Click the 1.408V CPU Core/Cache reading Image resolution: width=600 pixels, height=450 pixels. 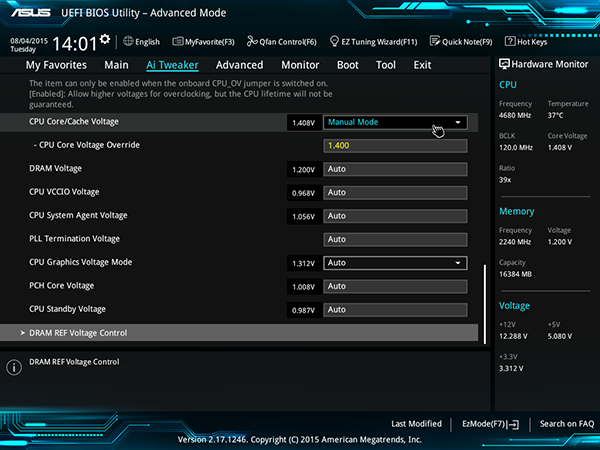coord(304,123)
